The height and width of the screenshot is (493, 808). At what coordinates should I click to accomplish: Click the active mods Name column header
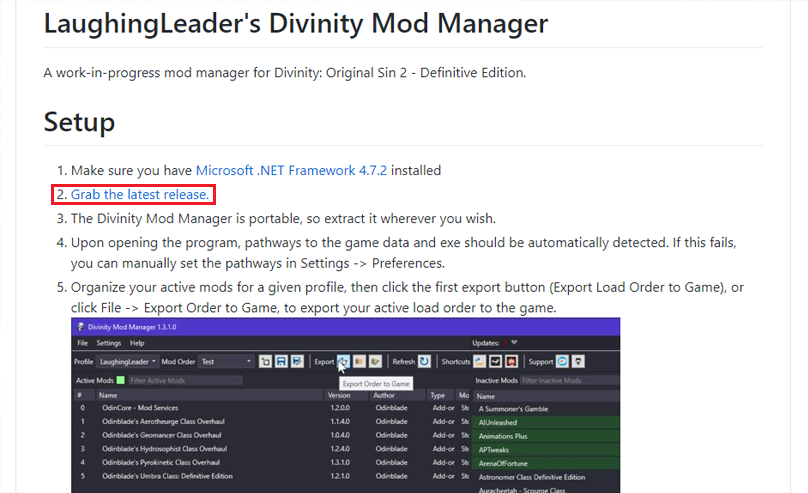pos(209,395)
